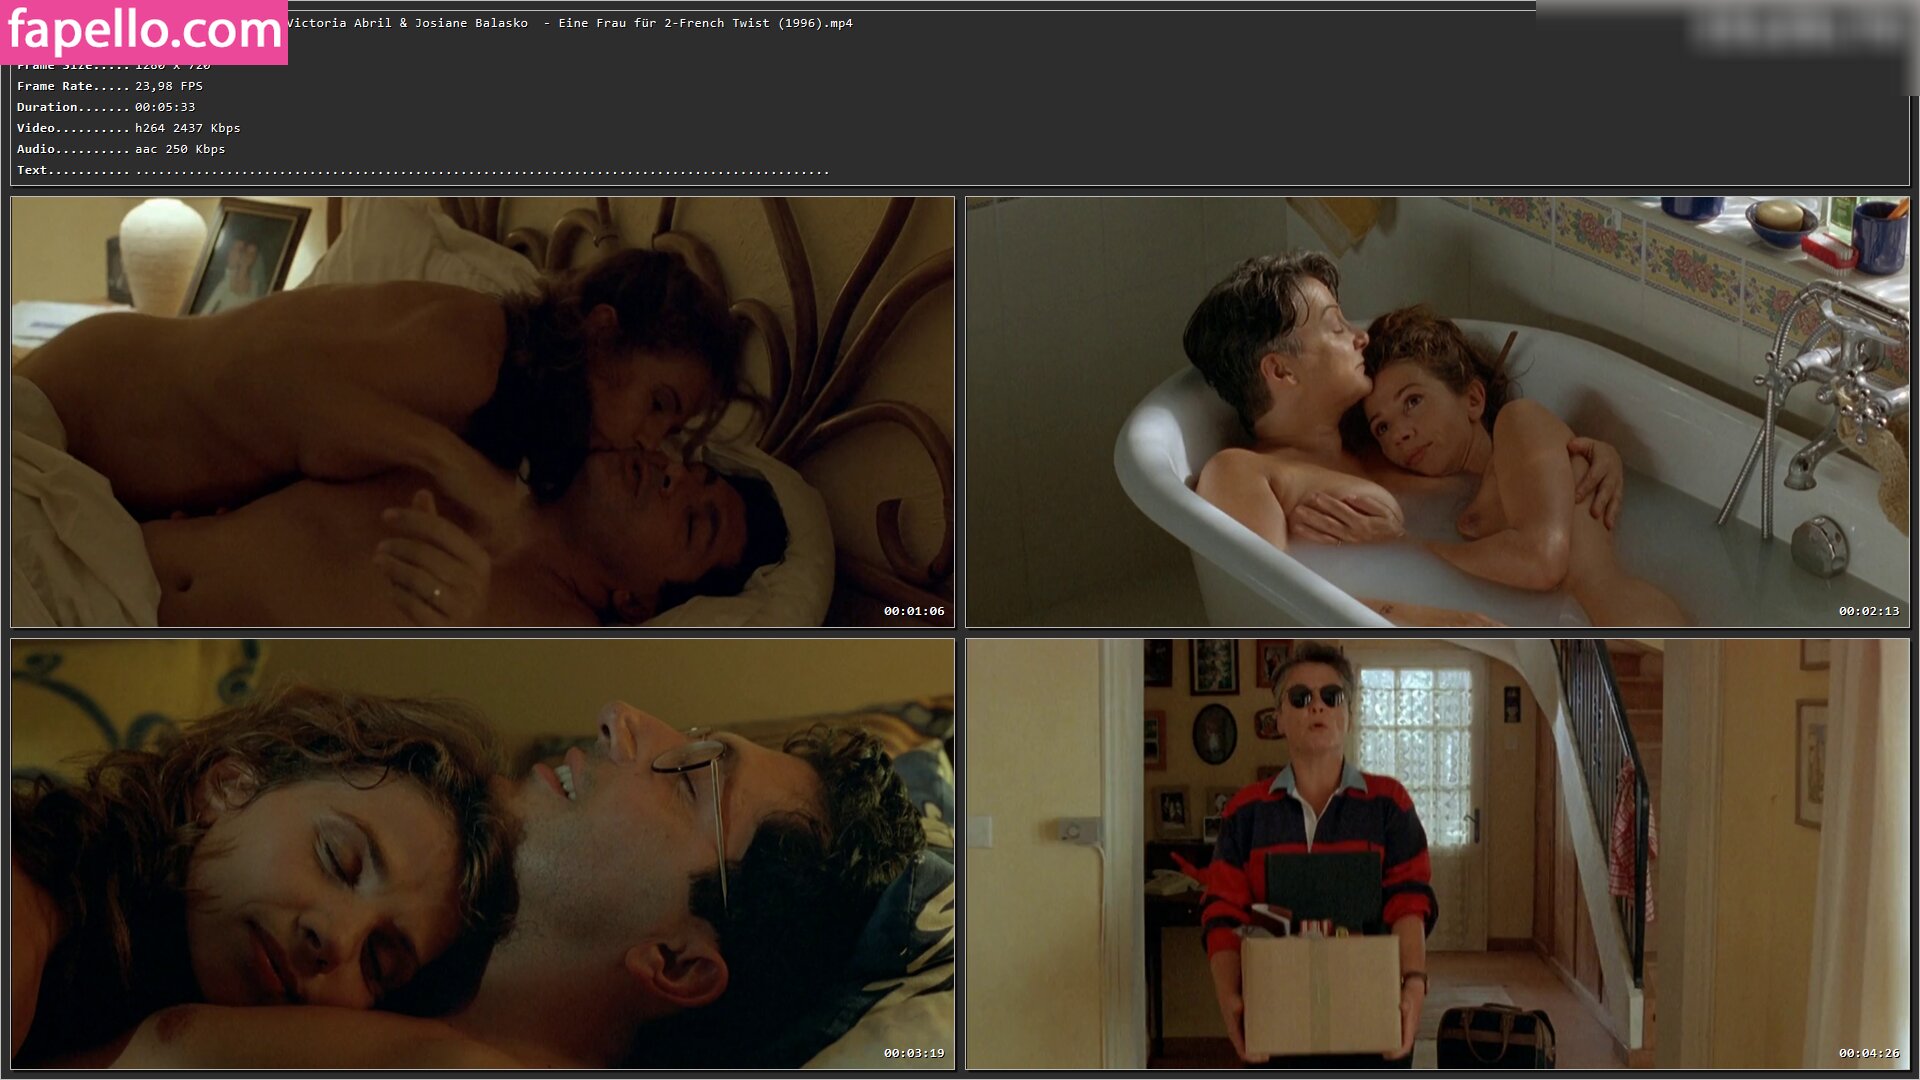Open the bathtub thumbnail stamped 00:02:13

click(1437, 411)
